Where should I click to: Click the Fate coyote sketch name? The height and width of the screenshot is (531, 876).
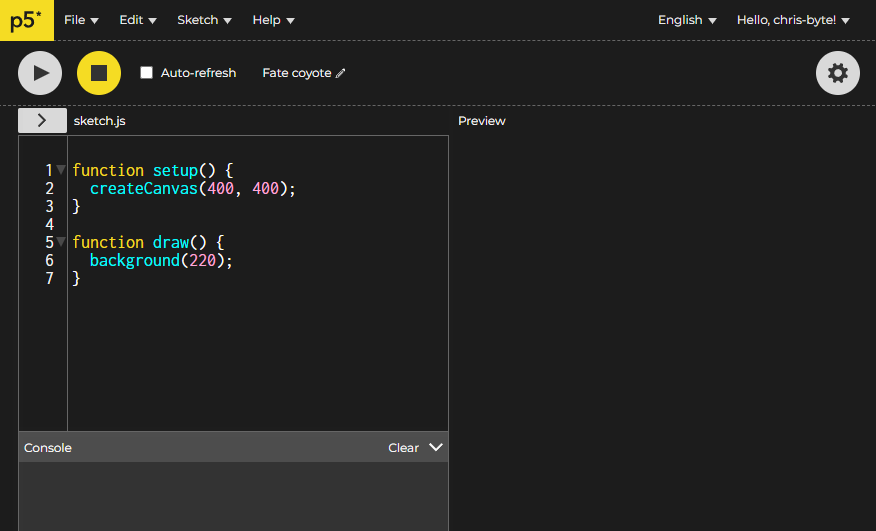click(296, 73)
